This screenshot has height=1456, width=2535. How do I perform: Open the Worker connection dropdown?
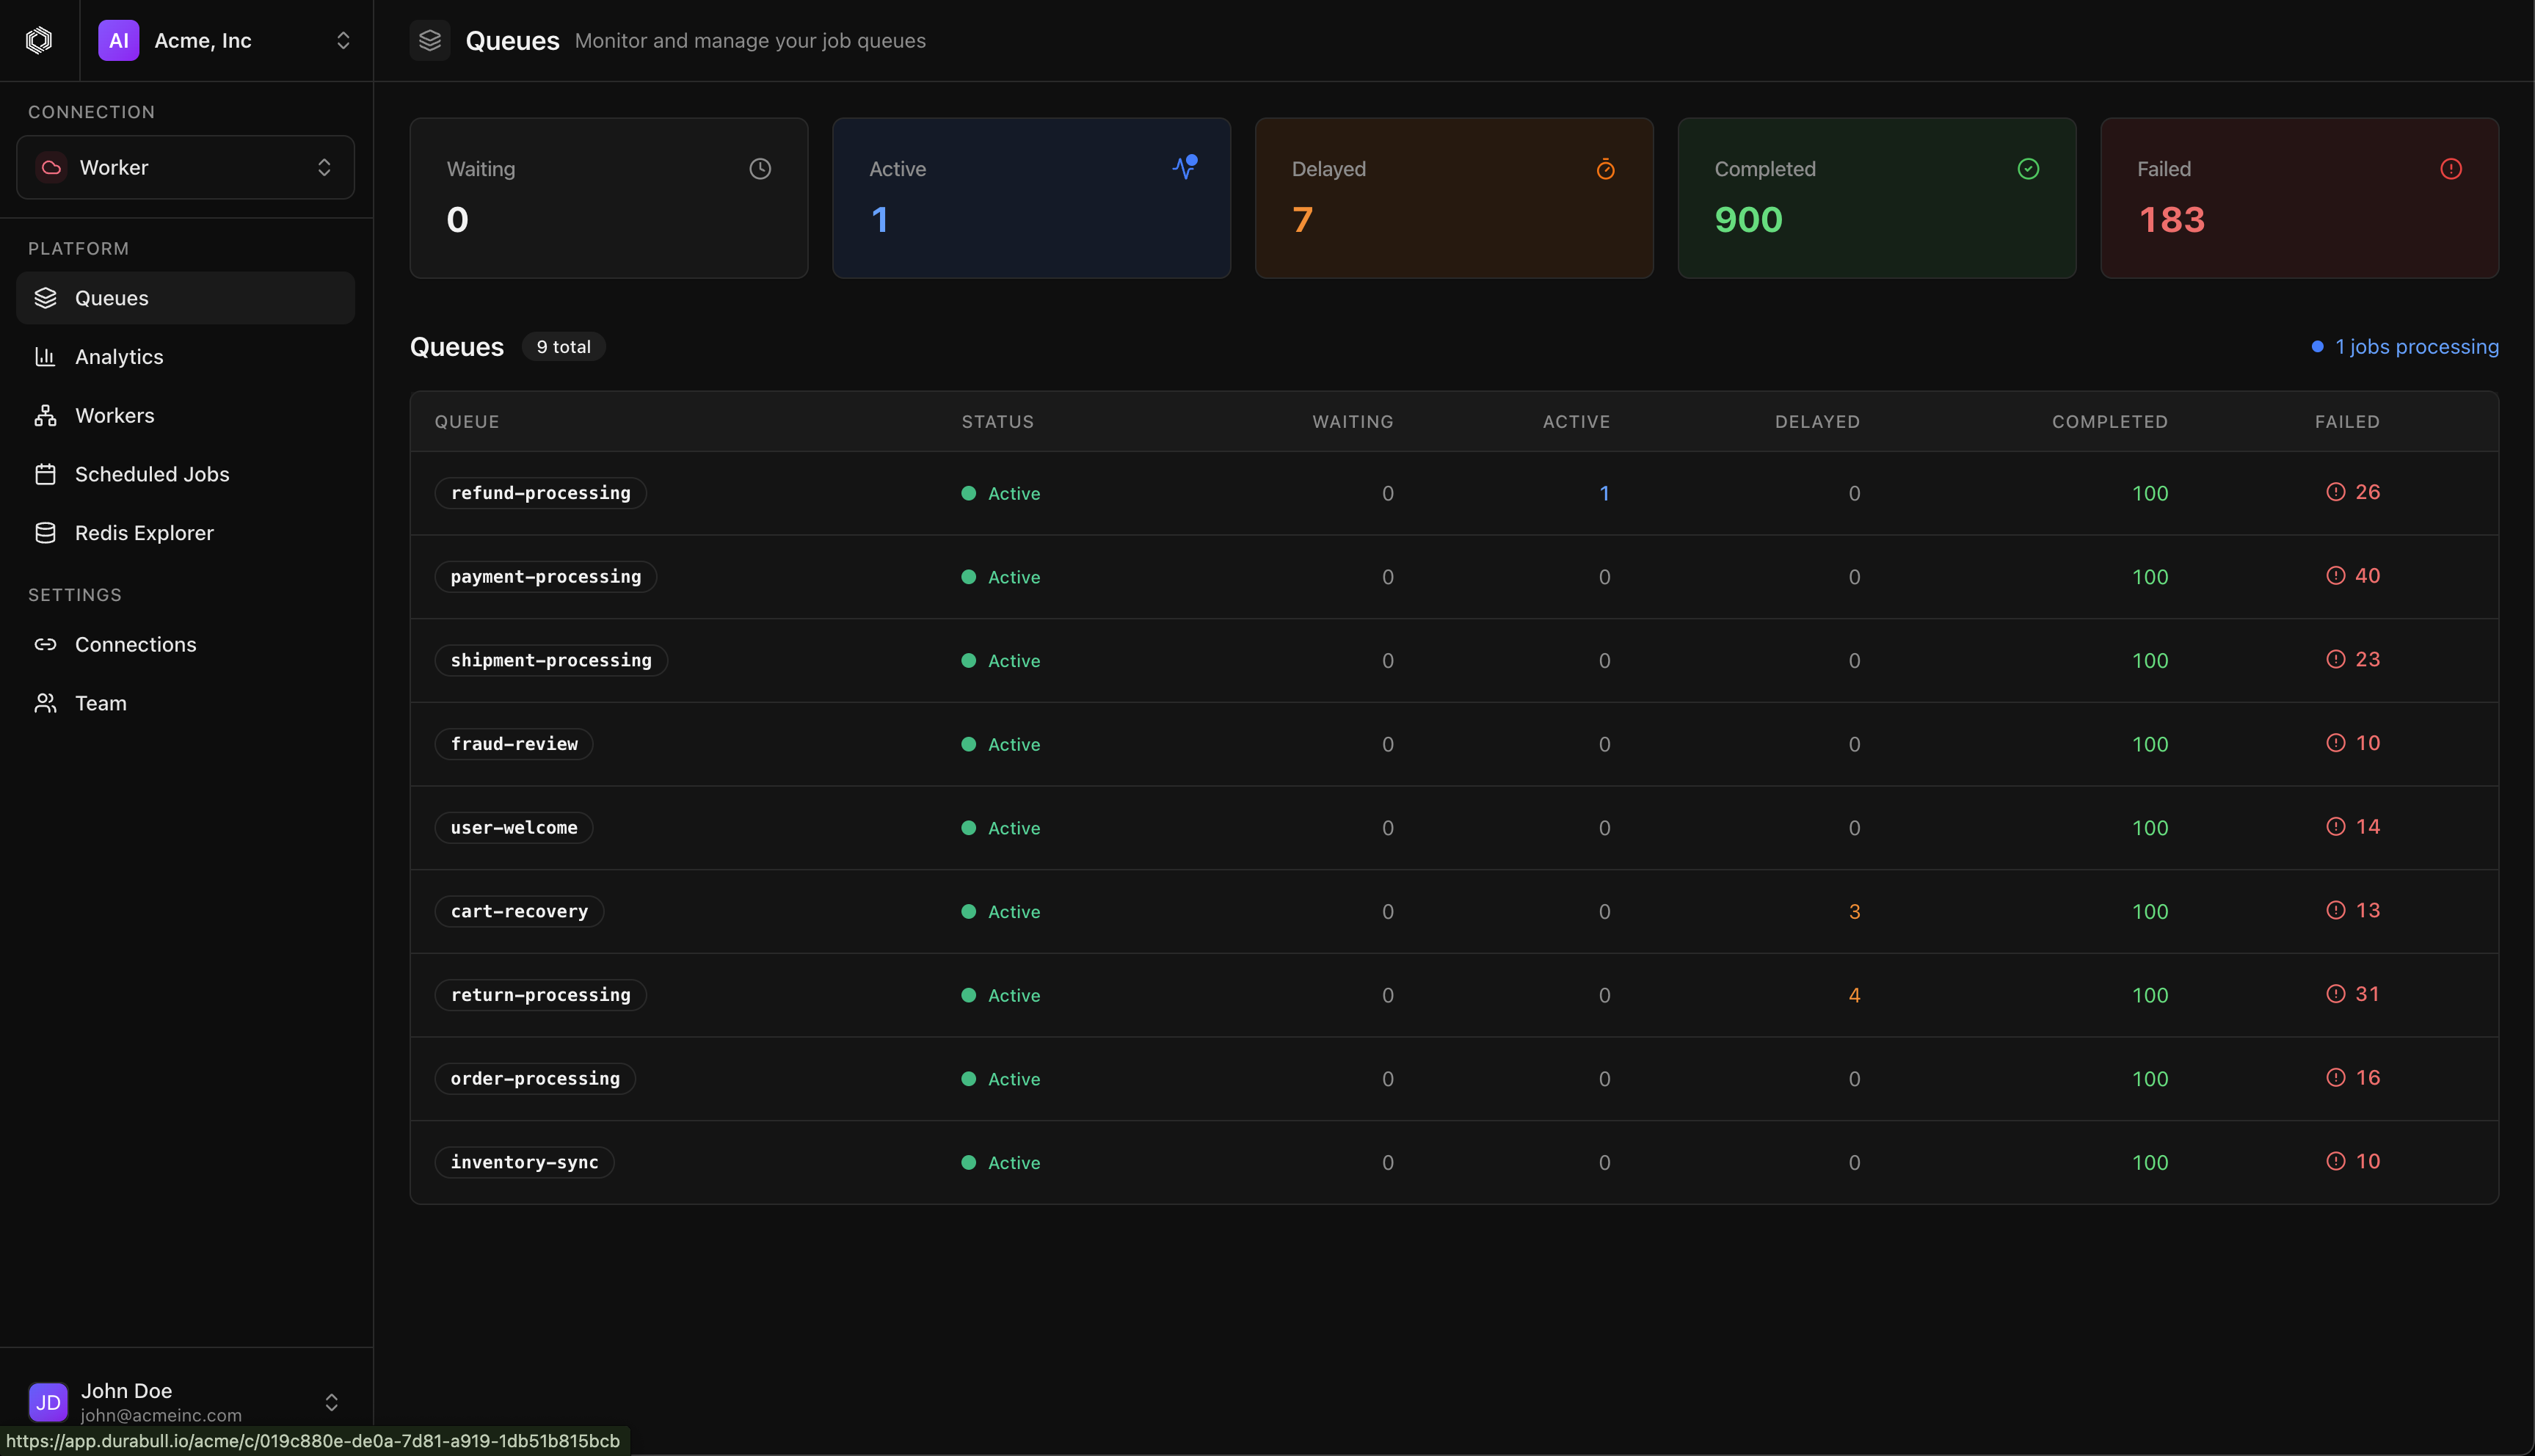click(x=184, y=167)
